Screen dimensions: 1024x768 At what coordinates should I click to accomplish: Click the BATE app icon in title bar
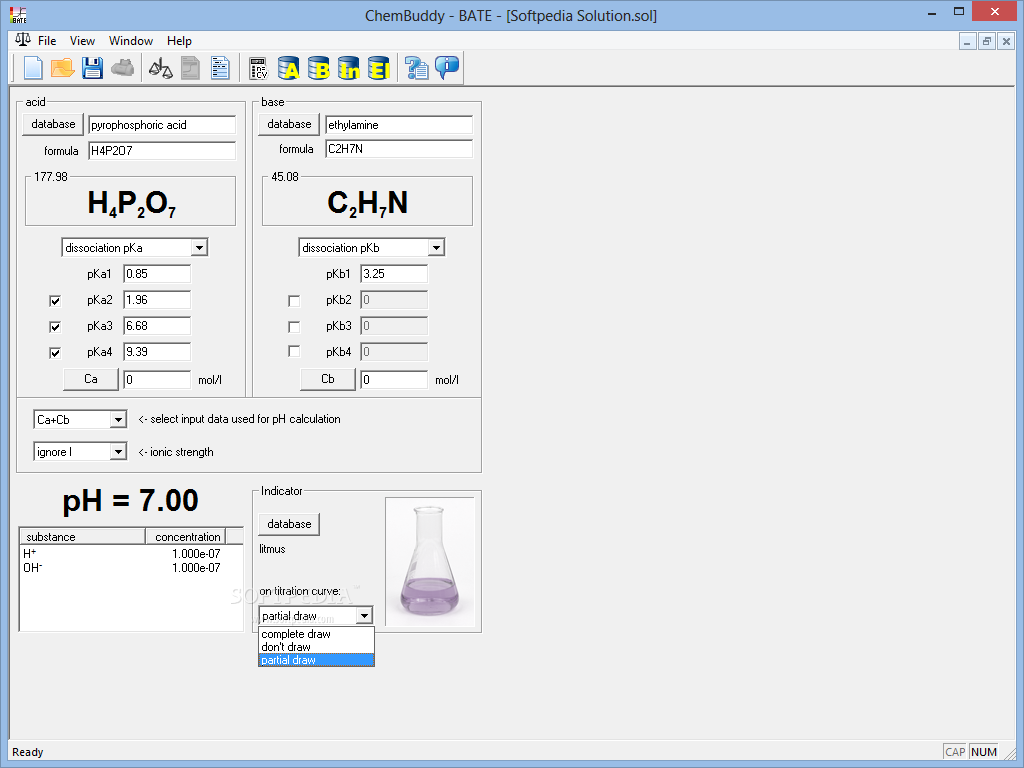click(x=19, y=14)
